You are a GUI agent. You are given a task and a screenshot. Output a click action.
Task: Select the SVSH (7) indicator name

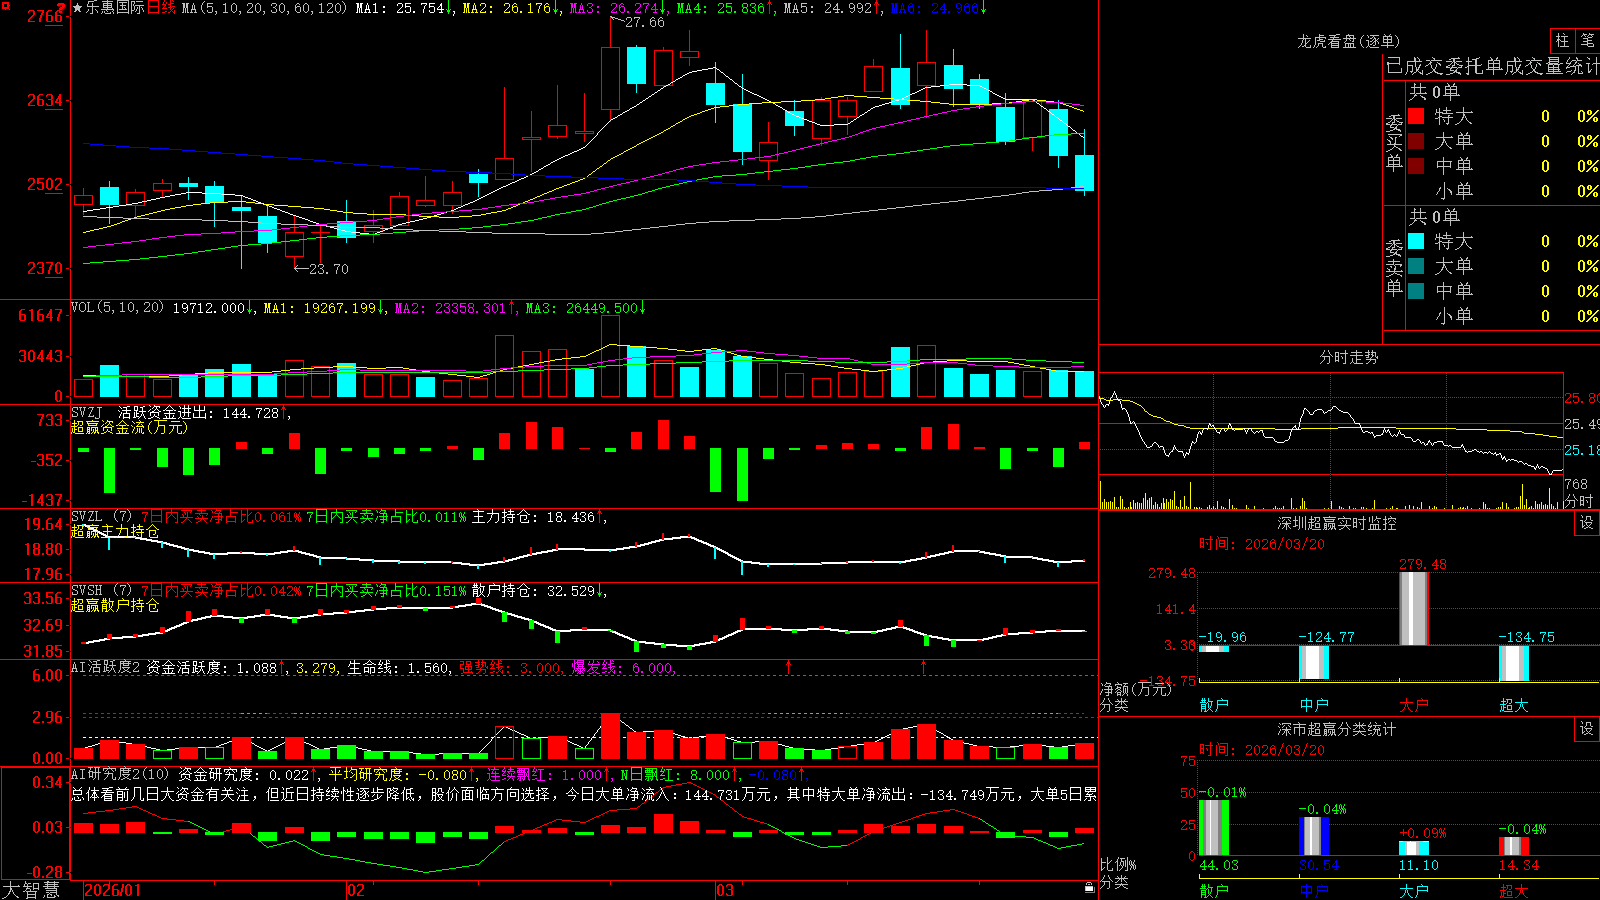click(x=101, y=591)
